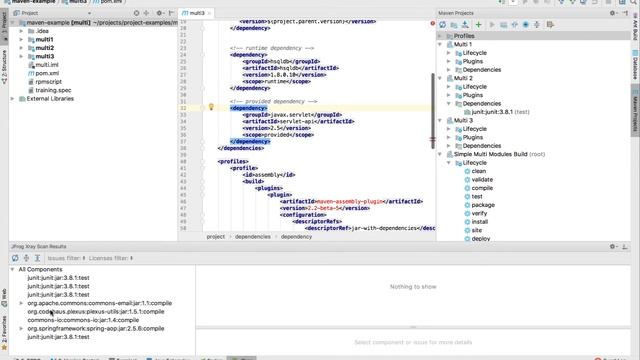The width and height of the screenshot is (640, 360).
Task: Collapse Multi 2 Dependencies node
Action: click(449, 104)
